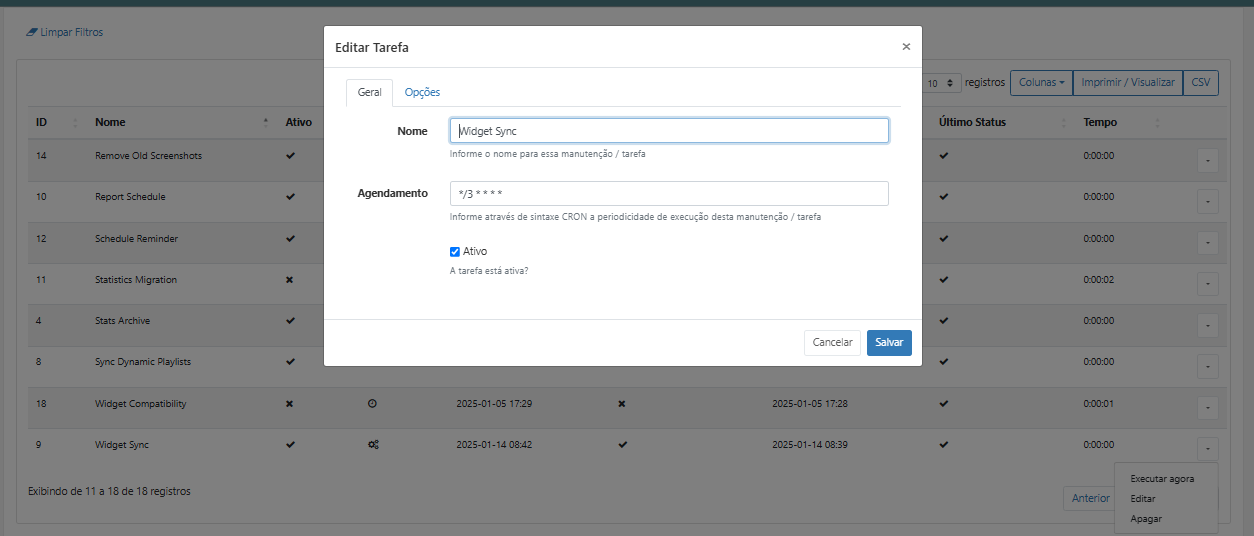Select the Geral tab

tap(369, 92)
